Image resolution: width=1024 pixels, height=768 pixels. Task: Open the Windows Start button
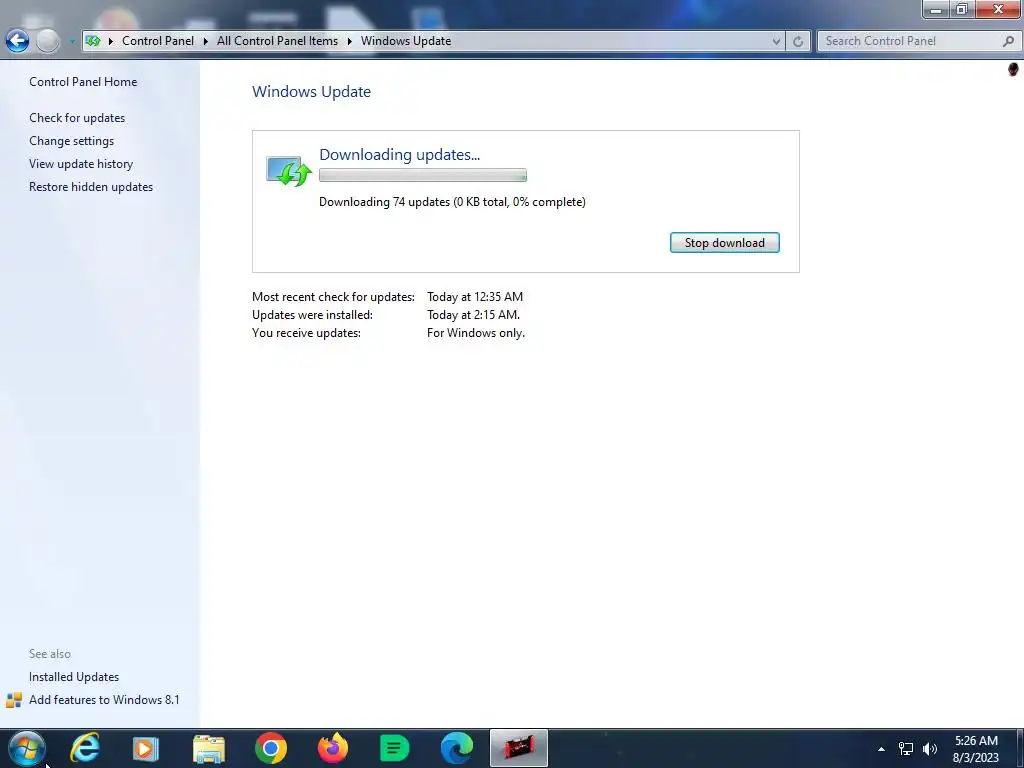(x=27, y=748)
